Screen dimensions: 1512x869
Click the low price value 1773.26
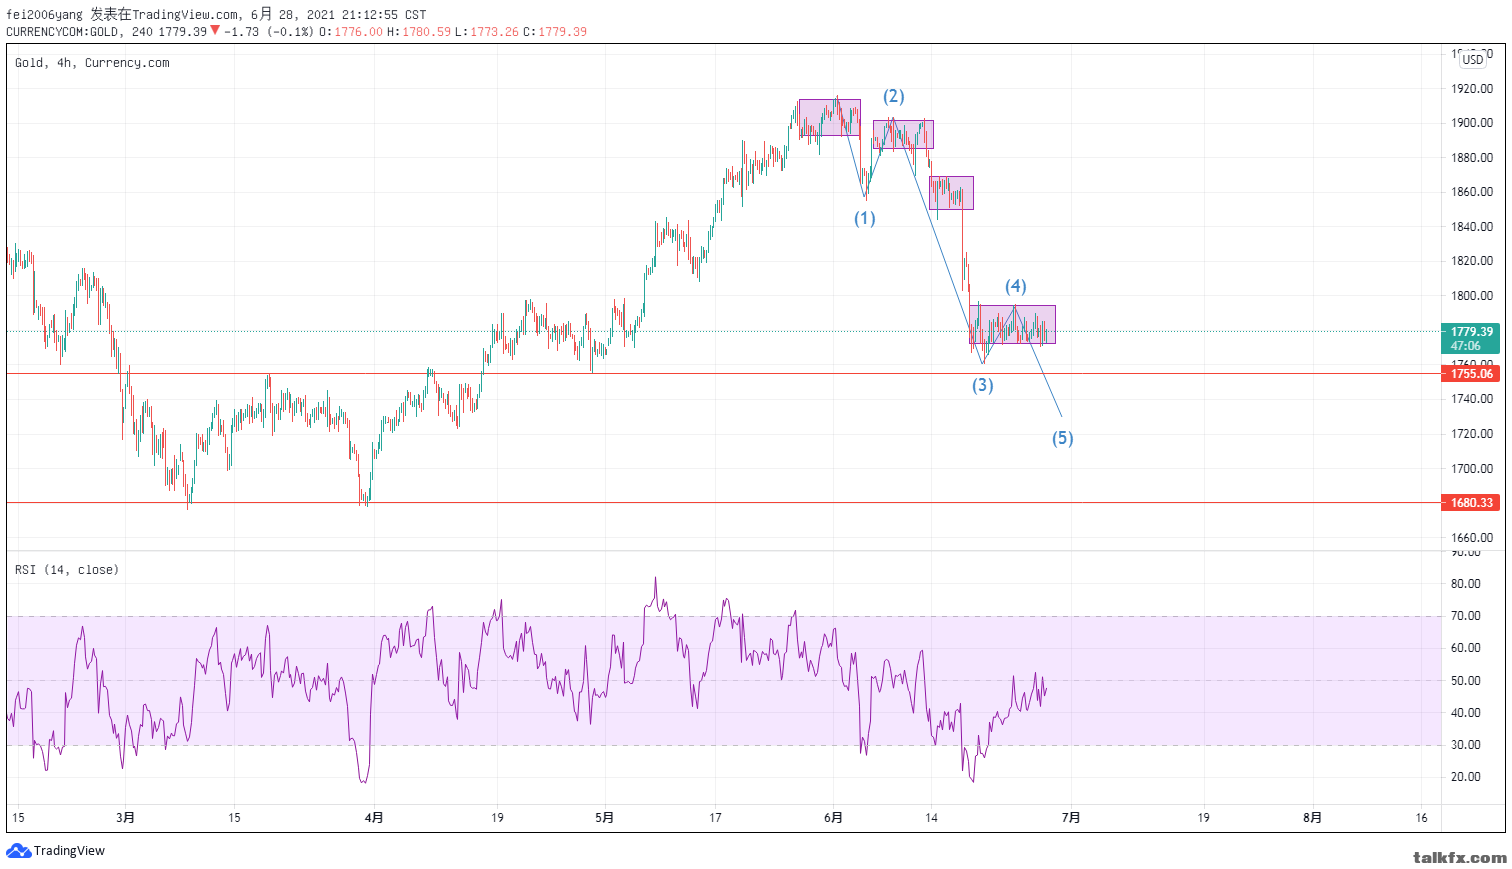(x=494, y=32)
